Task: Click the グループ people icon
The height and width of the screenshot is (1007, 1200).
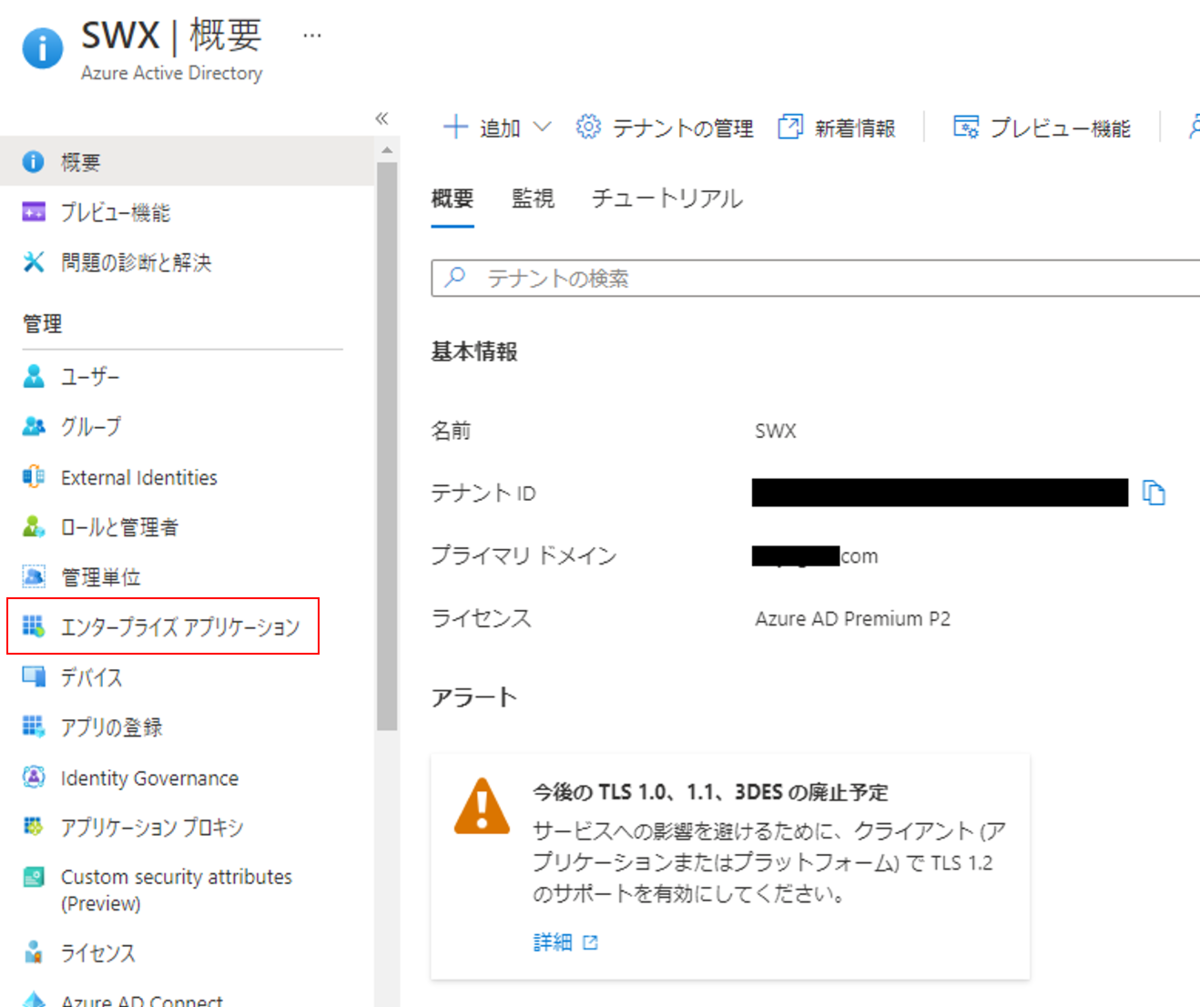Action: (x=34, y=427)
